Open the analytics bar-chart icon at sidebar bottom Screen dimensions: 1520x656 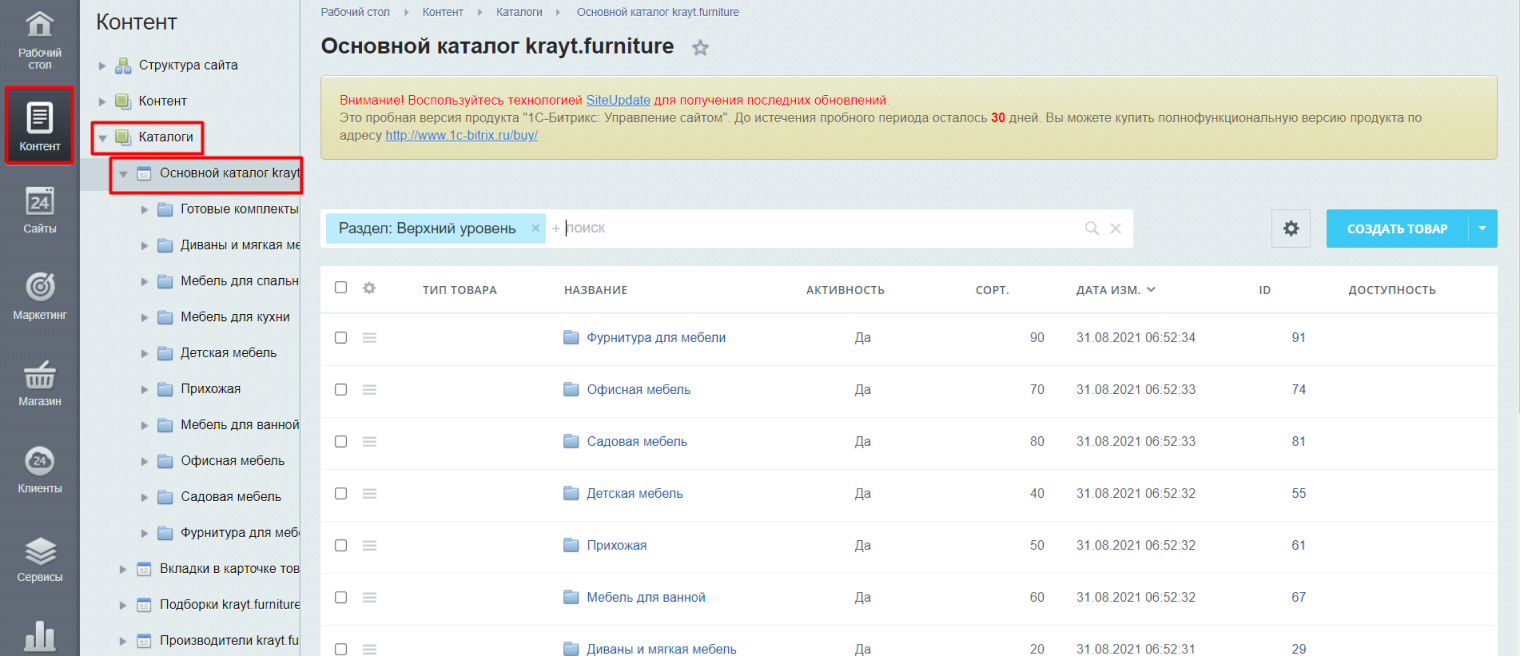40,636
